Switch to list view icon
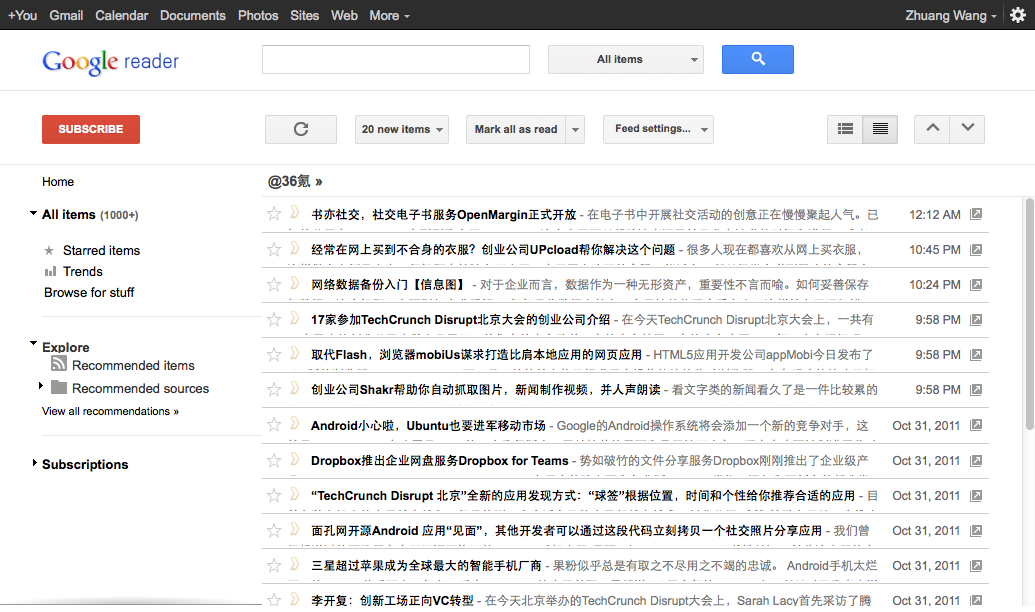The image size is (1035, 612). [x=845, y=129]
